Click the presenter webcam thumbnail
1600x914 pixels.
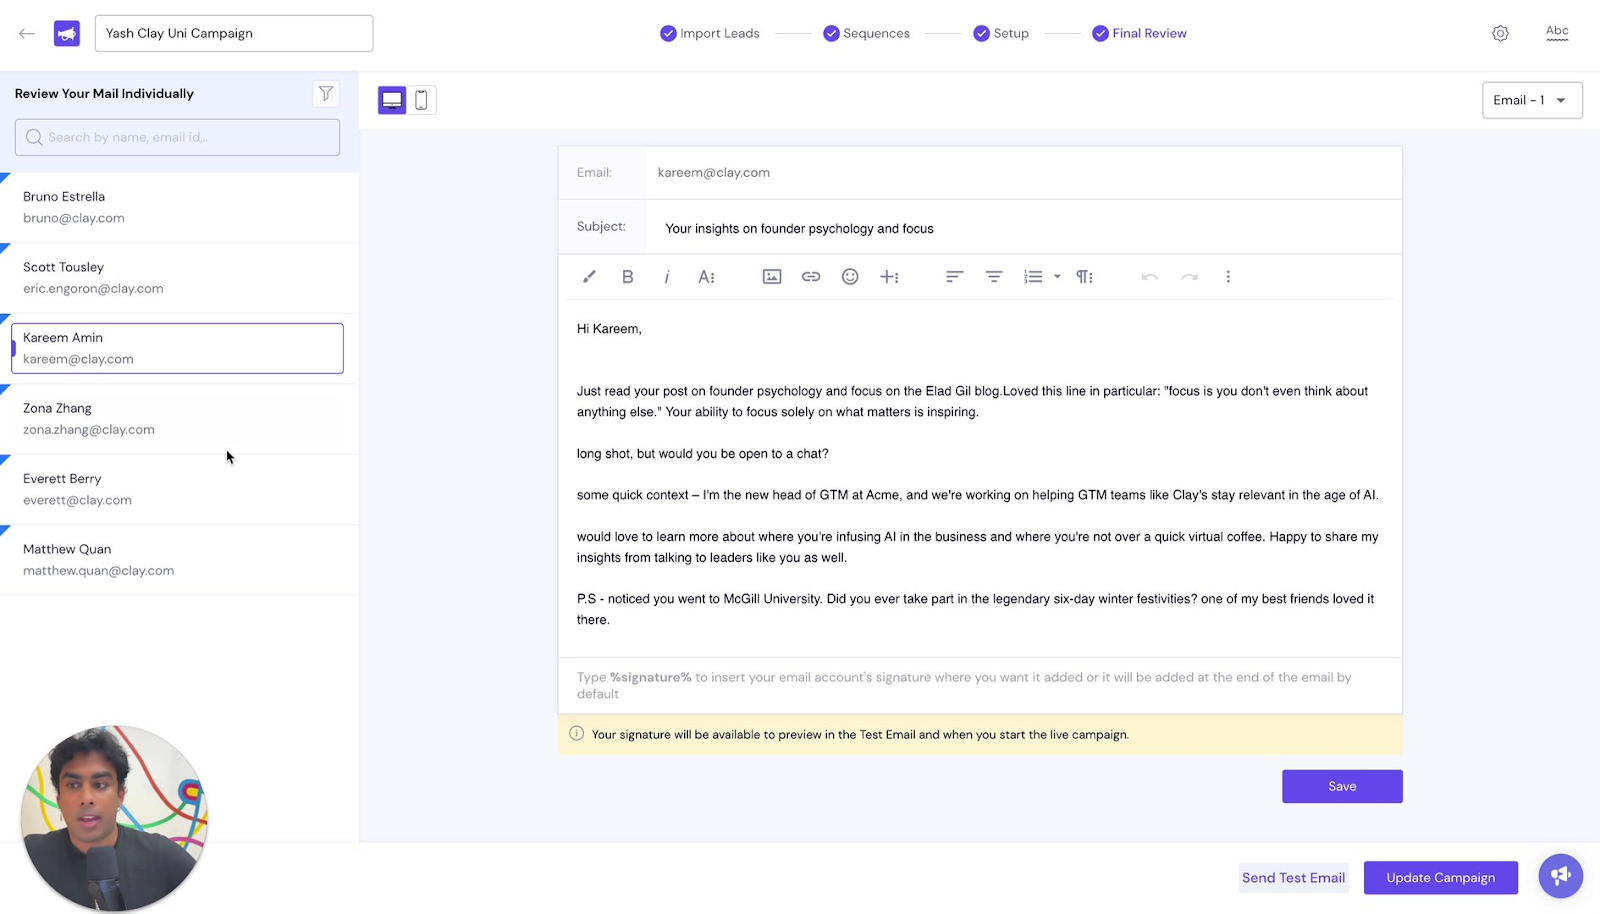114,818
